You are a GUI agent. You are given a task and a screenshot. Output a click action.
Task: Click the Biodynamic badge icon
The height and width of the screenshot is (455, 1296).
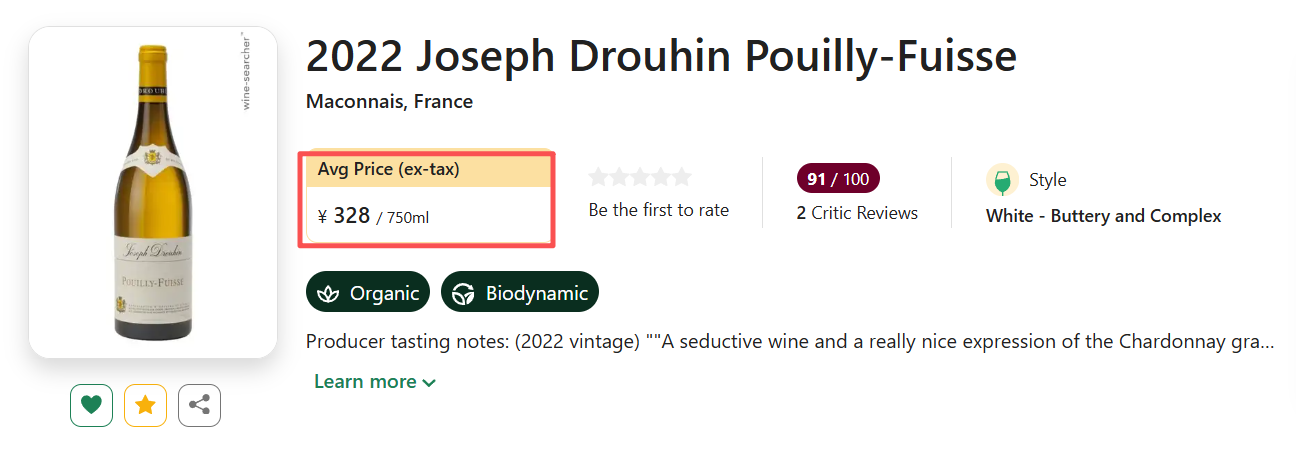[x=463, y=293]
